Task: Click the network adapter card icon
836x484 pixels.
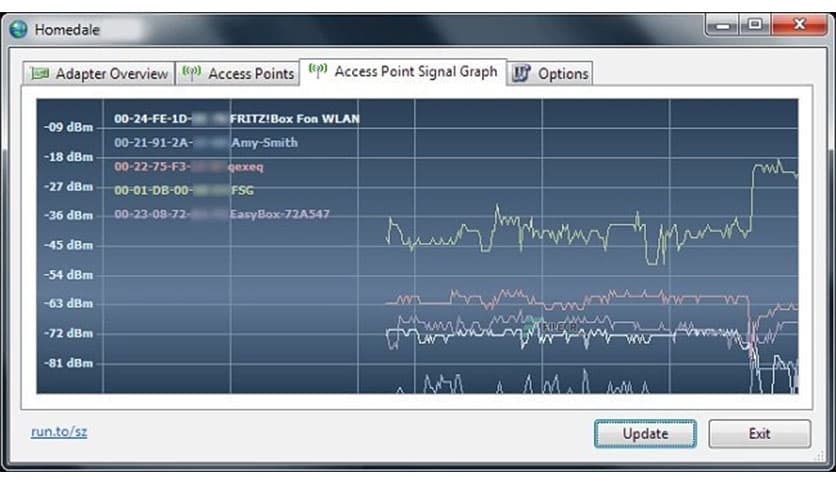Action: pos(39,73)
